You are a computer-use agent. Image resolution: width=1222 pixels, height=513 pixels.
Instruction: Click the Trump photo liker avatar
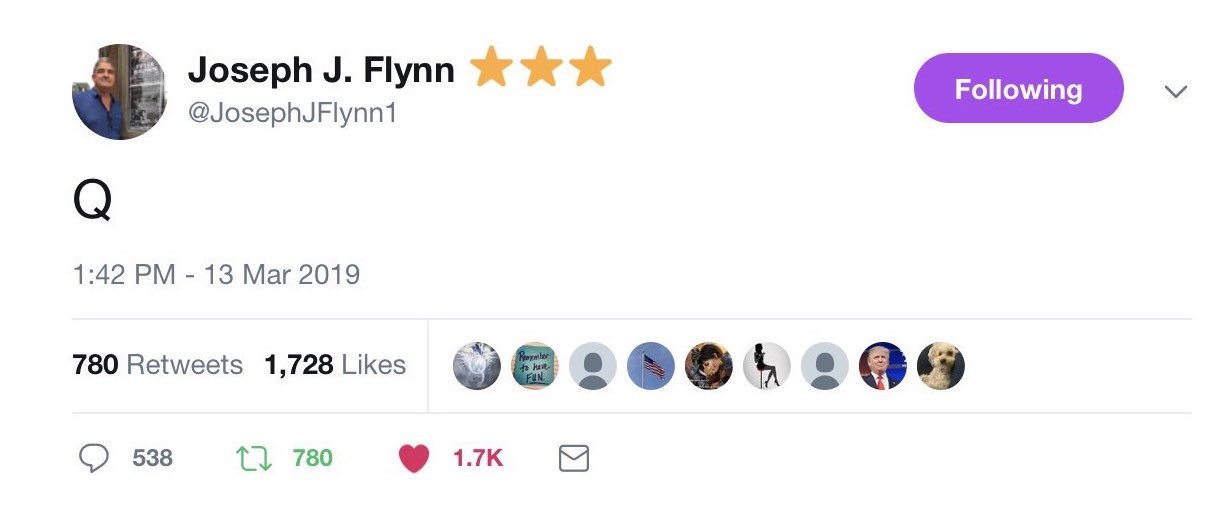(x=883, y=366)
